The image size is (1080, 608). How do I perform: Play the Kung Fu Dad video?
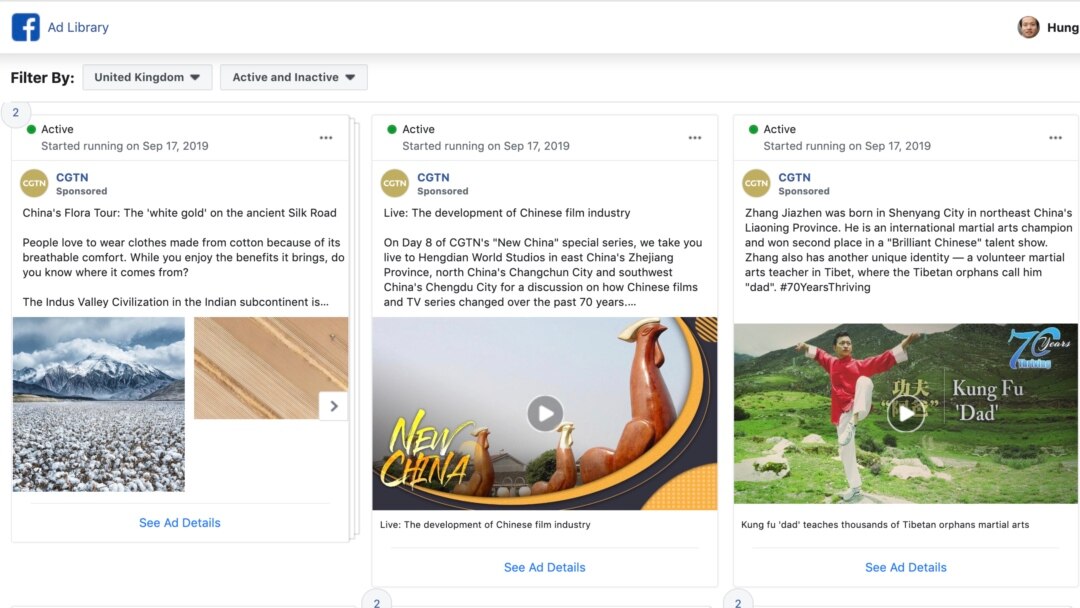(906, 413)
